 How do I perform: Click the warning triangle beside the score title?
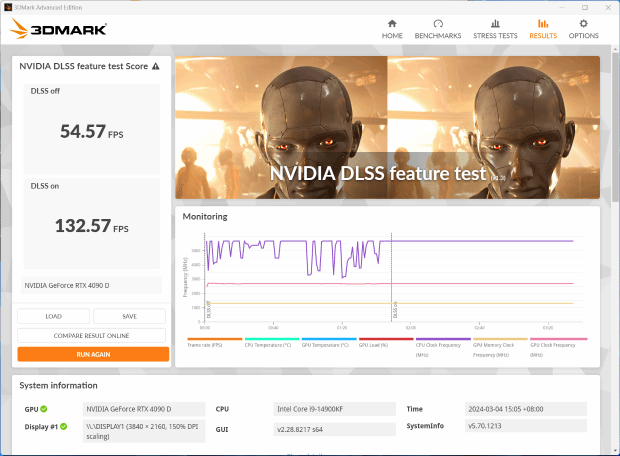coord(156,66)
